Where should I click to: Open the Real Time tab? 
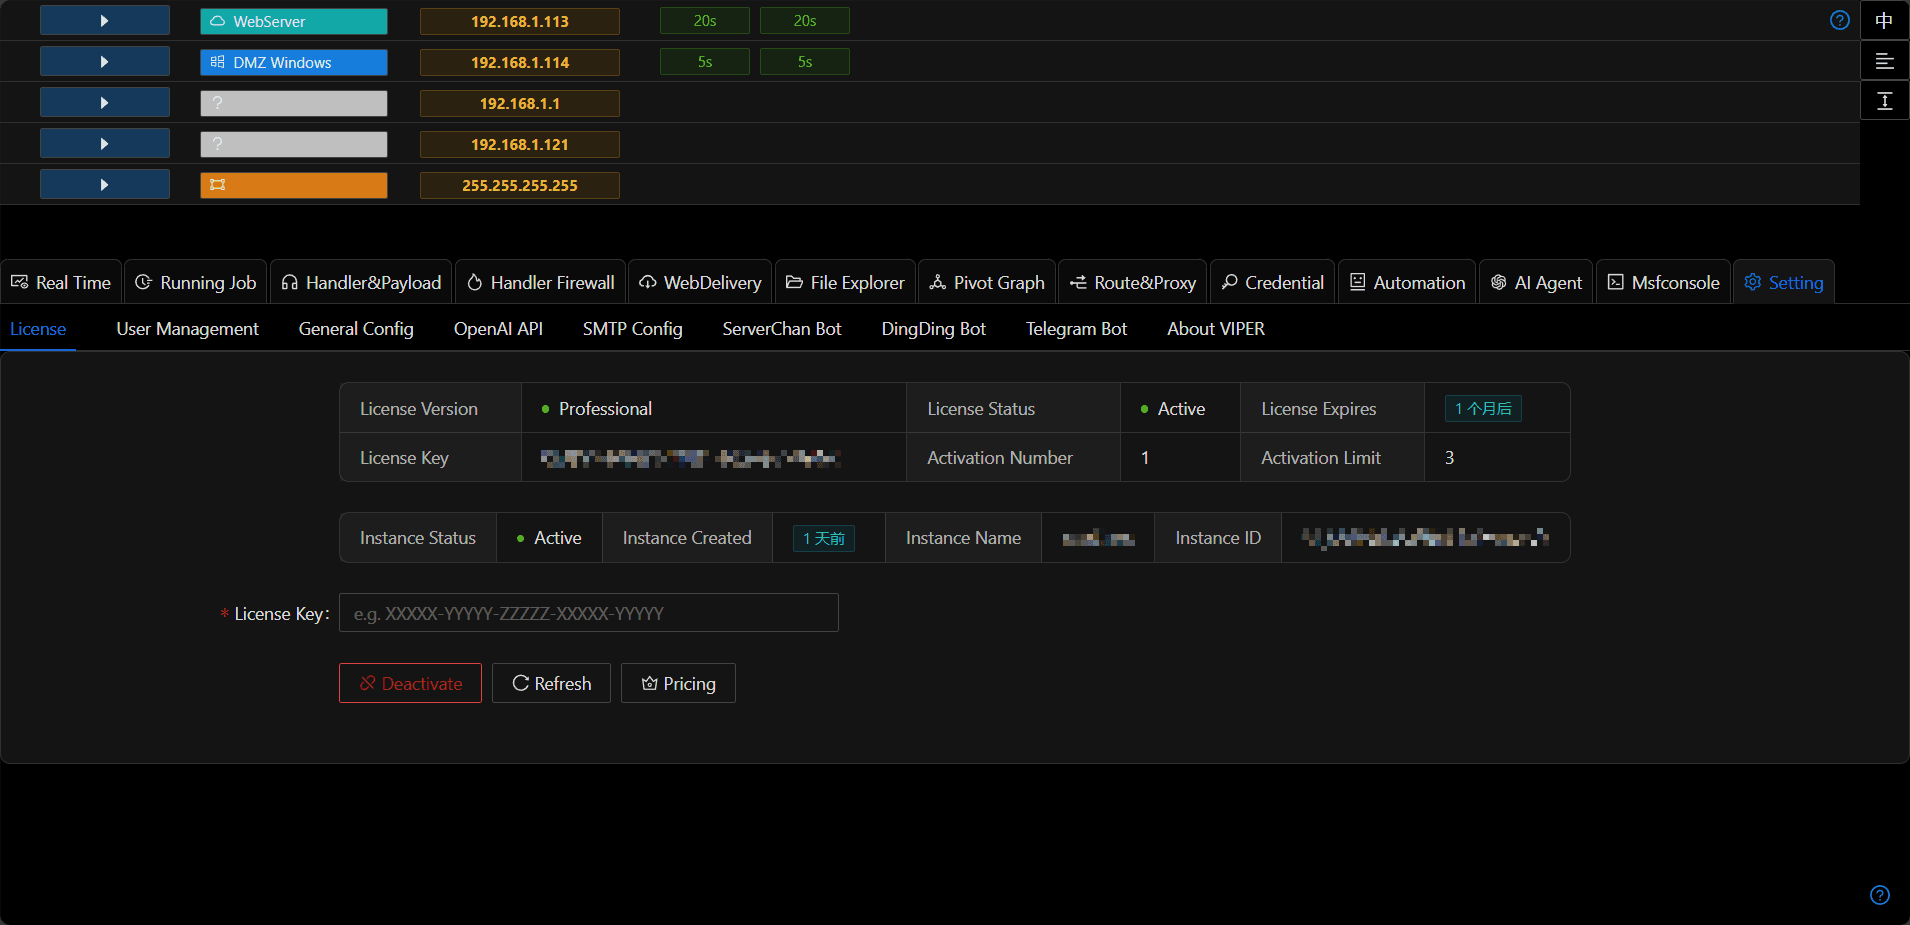tap(61, 282)
